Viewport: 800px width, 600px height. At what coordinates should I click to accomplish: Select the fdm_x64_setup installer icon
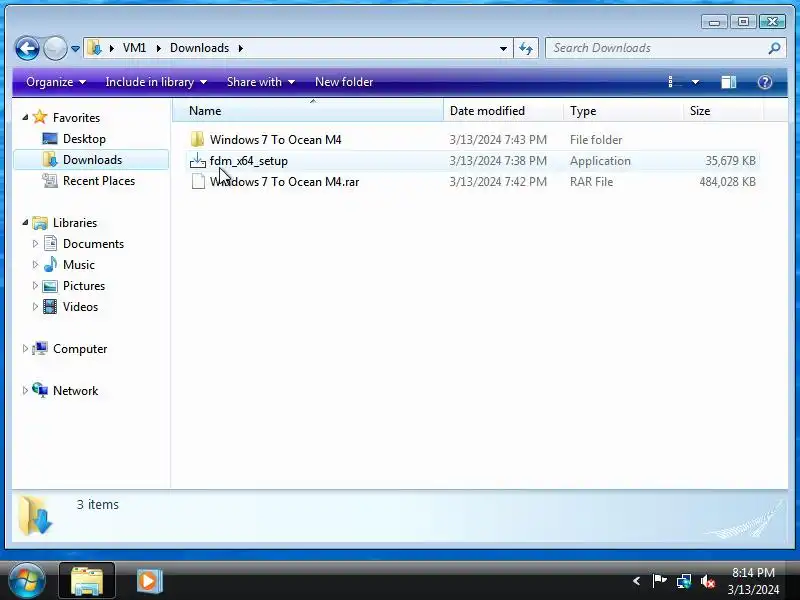pyautogui.click(x=197, y=160)
